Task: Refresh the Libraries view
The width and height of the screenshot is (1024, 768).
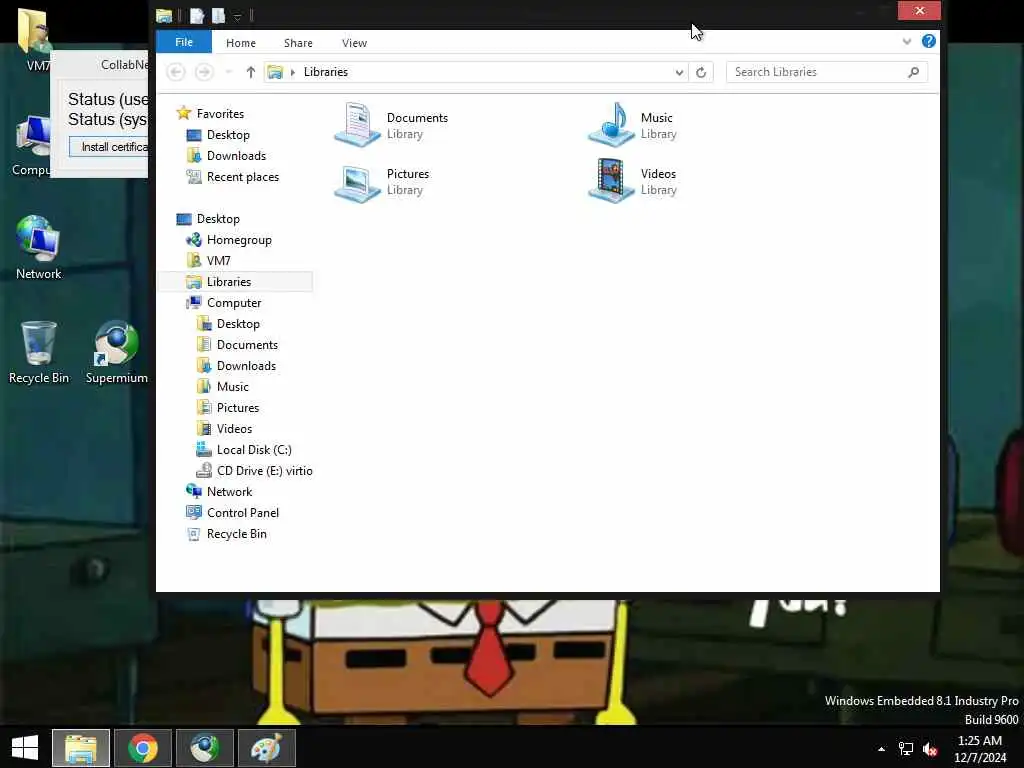Action: (x=701, y=72)
